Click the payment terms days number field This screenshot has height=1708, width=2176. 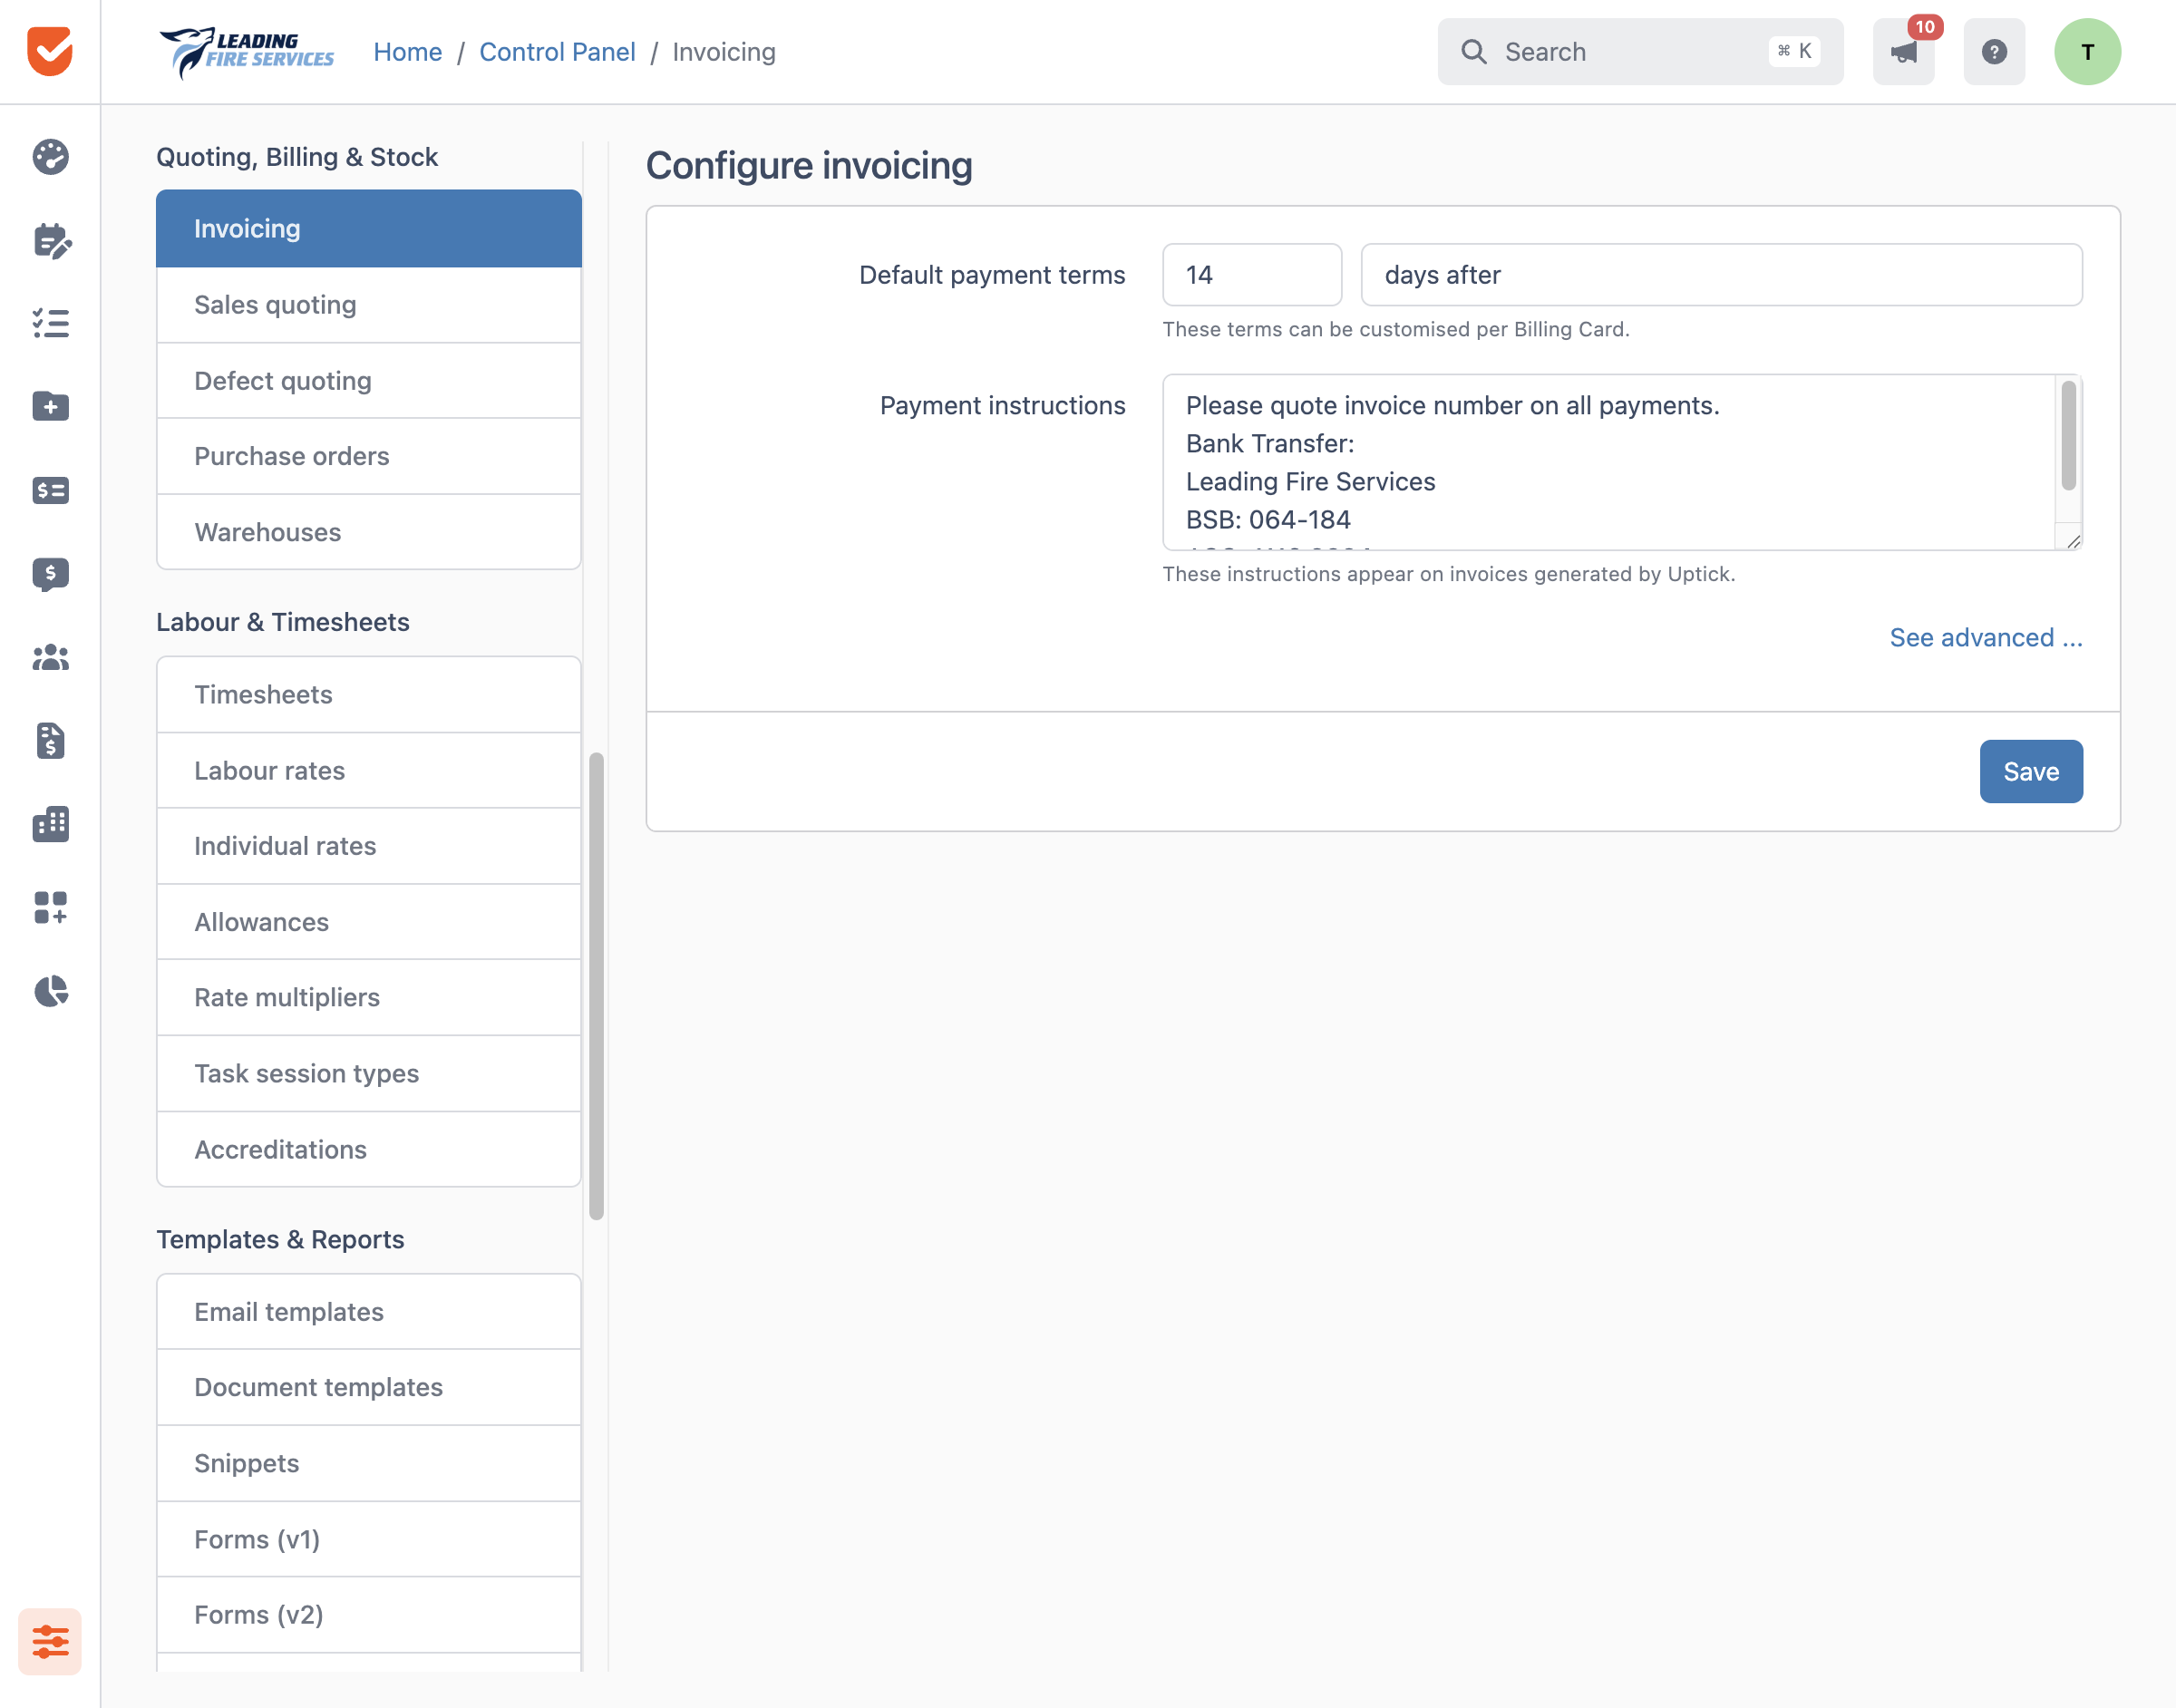(1252, 275)
